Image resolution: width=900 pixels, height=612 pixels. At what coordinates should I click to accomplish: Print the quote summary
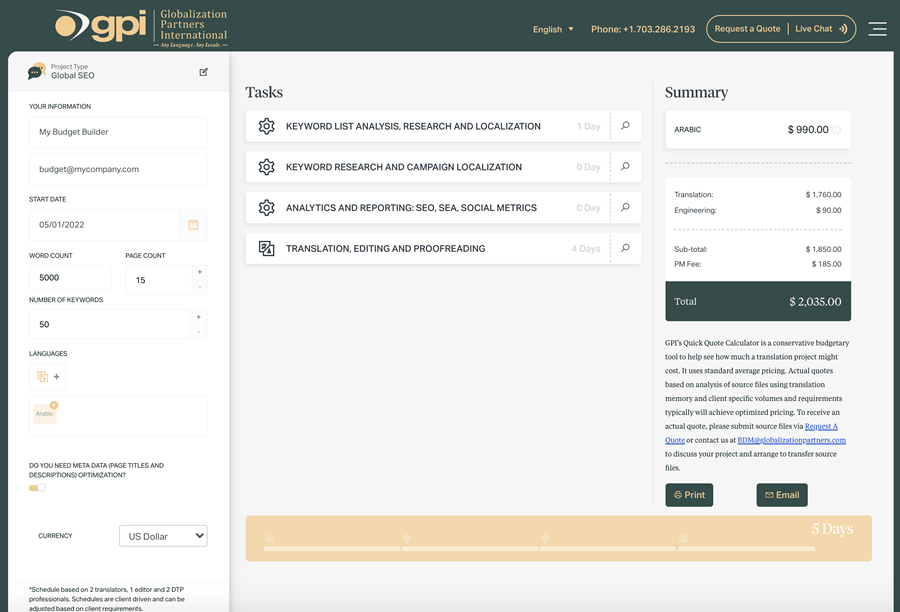689,495
